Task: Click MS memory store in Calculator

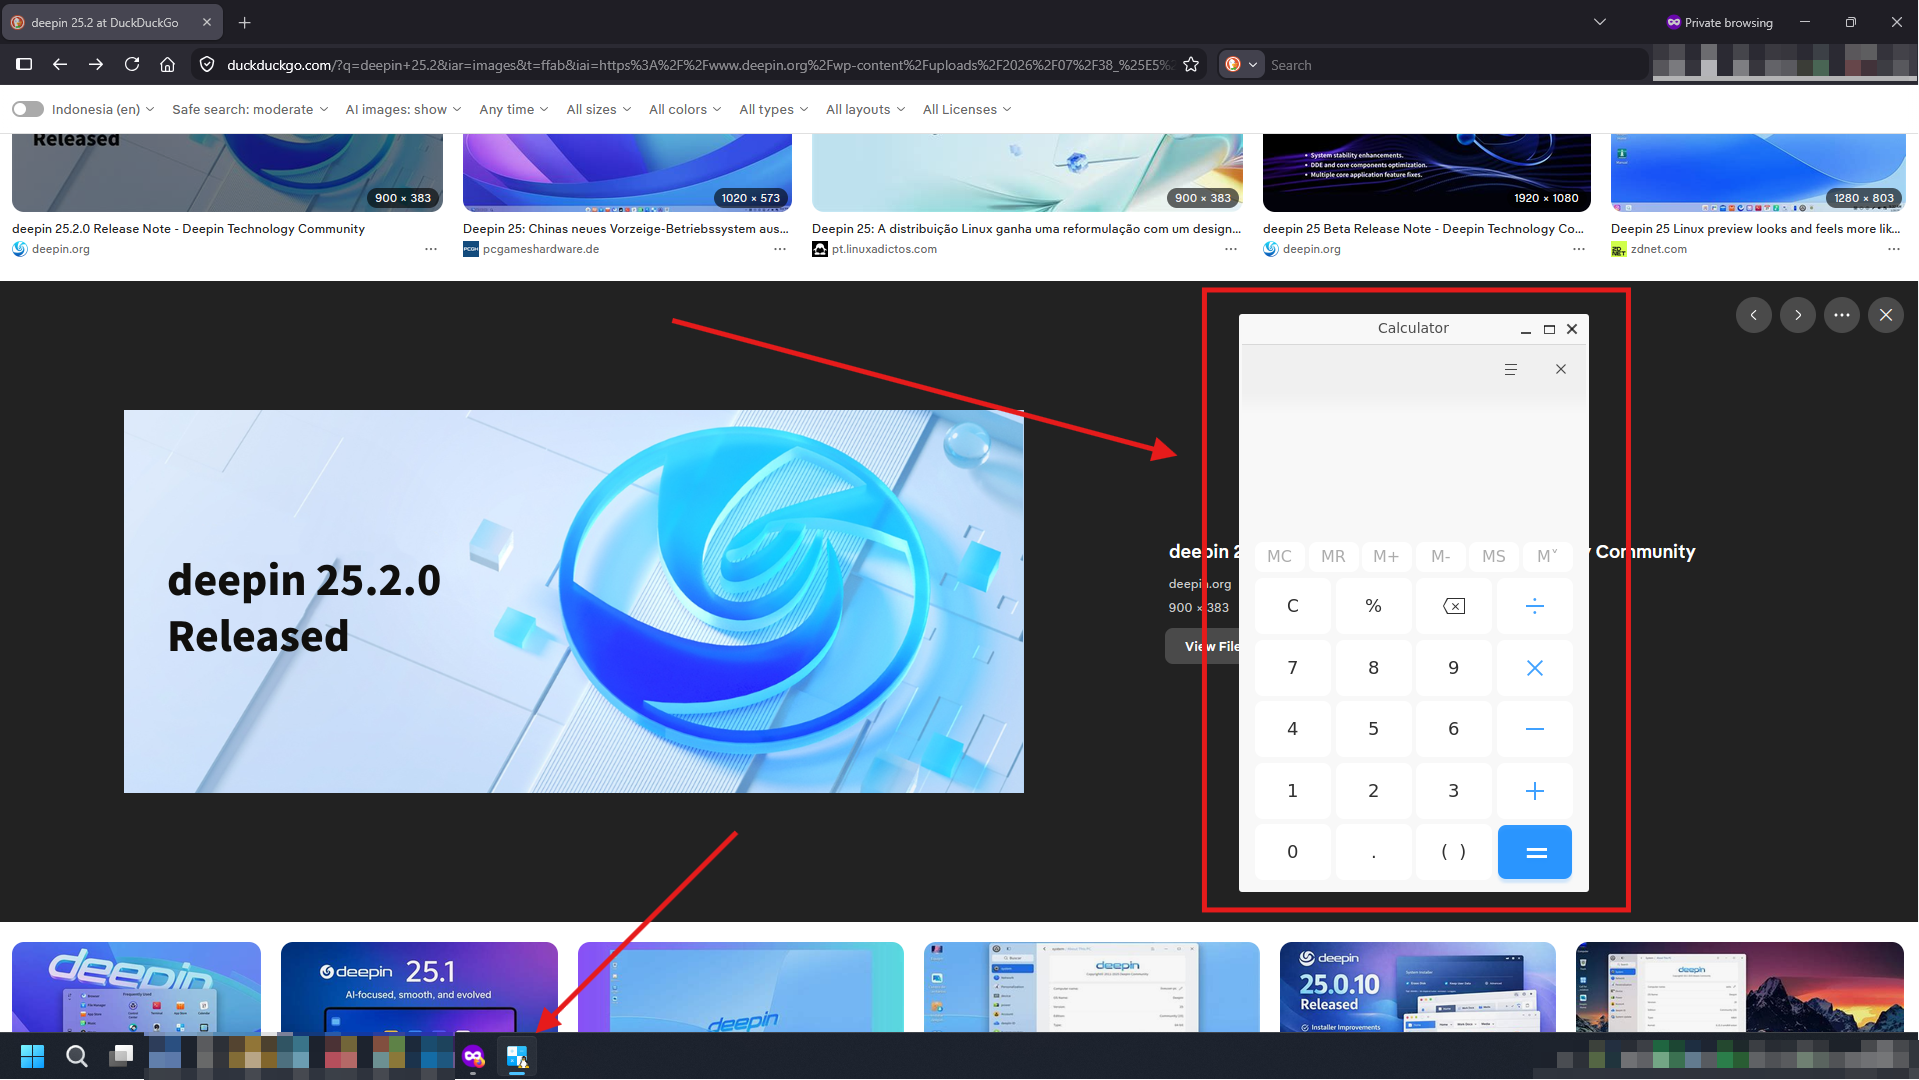Action: click(1493, 556)
